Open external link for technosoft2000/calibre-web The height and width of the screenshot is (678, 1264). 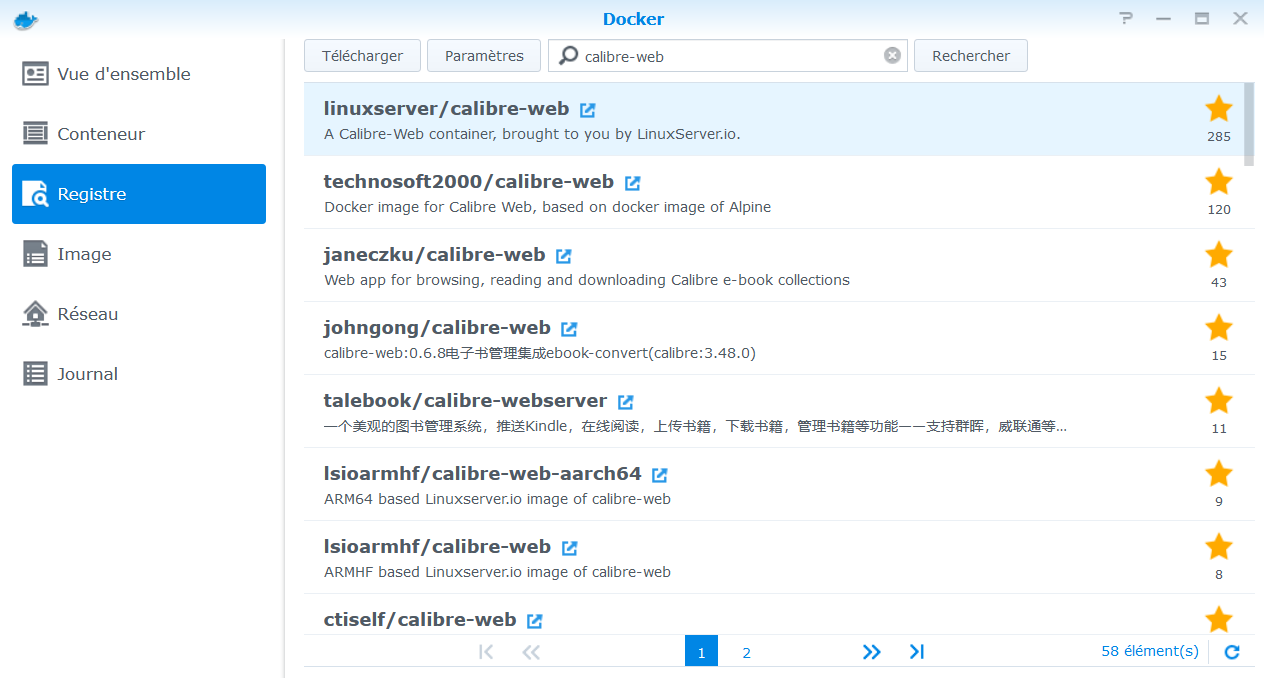pos(633,183)
